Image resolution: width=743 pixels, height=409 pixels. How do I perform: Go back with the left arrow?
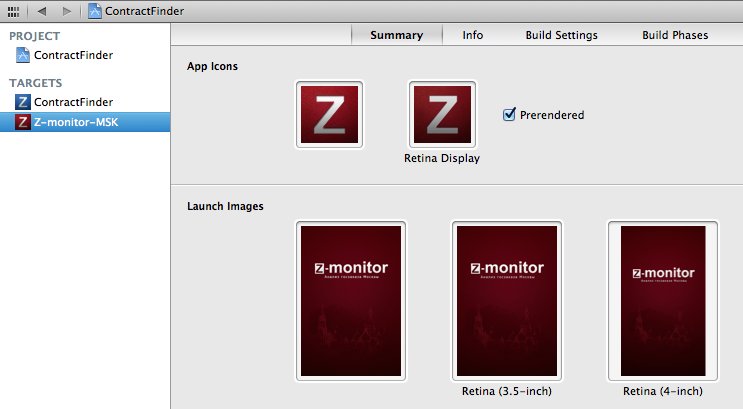tap(42, 11)
